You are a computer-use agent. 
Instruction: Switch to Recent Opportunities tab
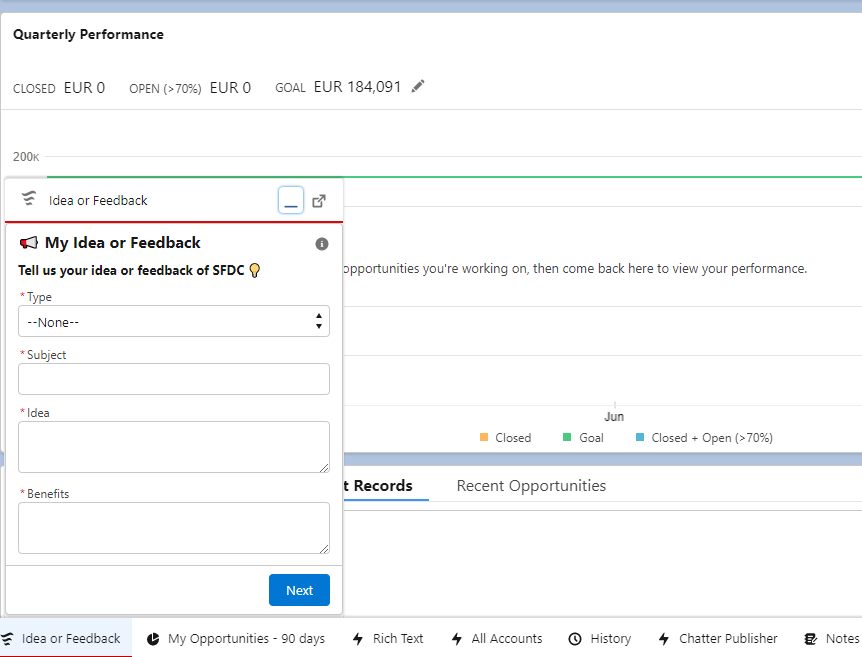[531, 486]
